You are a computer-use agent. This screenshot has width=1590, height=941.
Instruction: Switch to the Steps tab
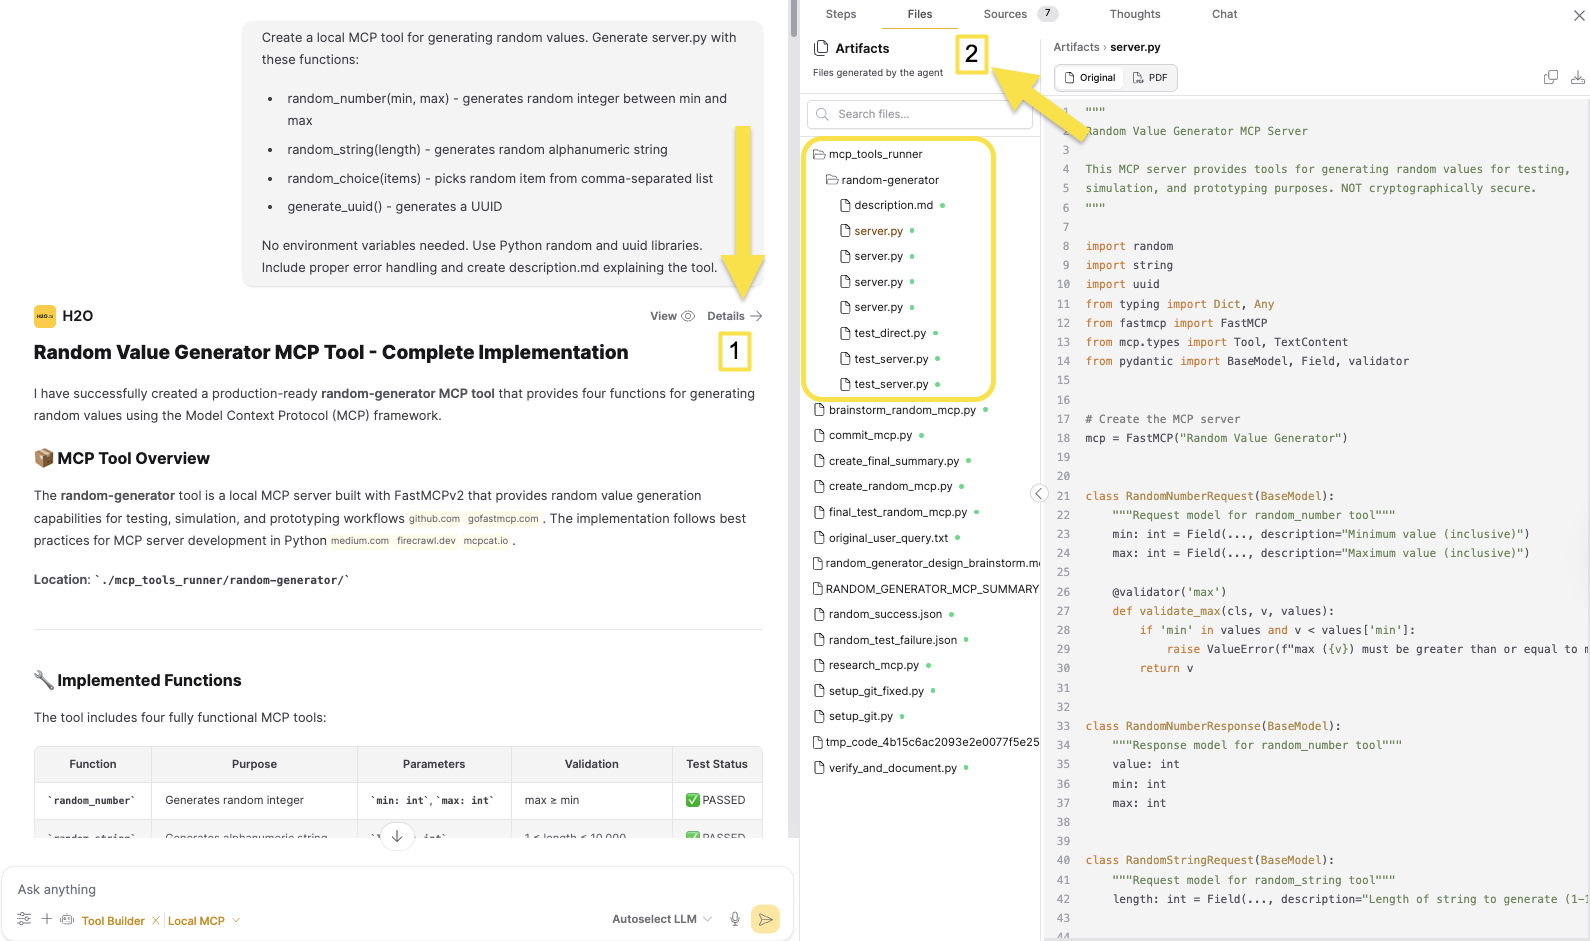[841, 14]
